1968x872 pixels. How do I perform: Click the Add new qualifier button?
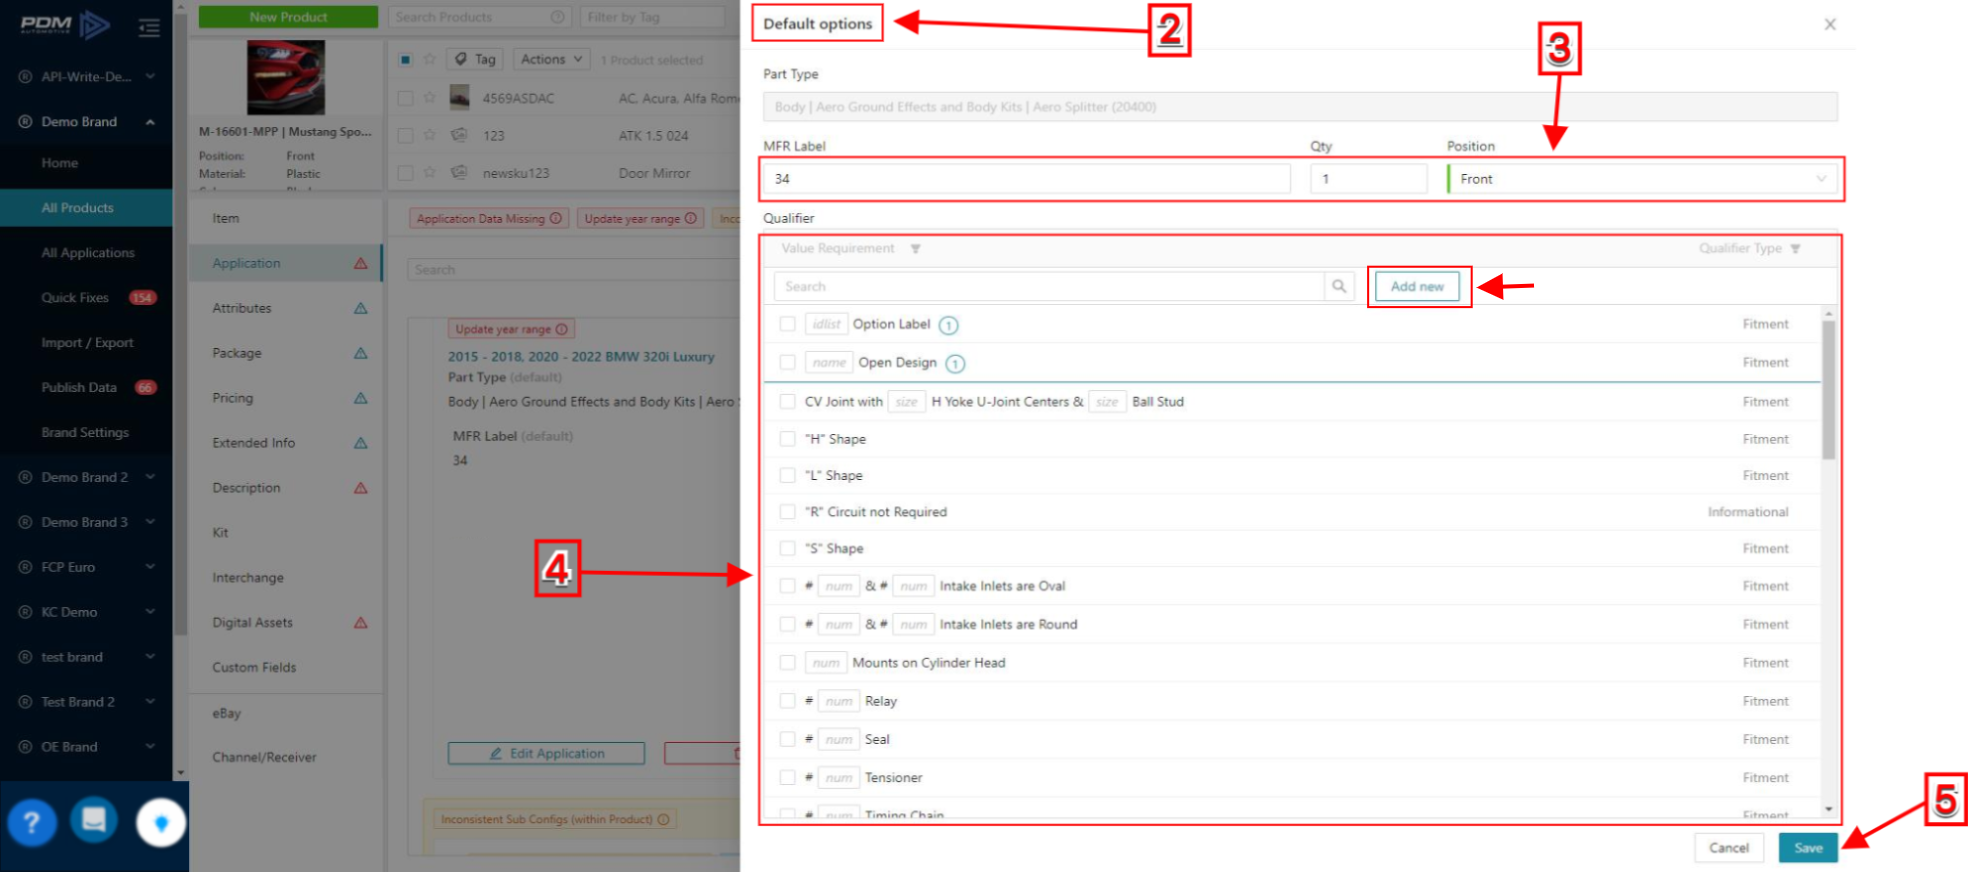coord(1417,286)
